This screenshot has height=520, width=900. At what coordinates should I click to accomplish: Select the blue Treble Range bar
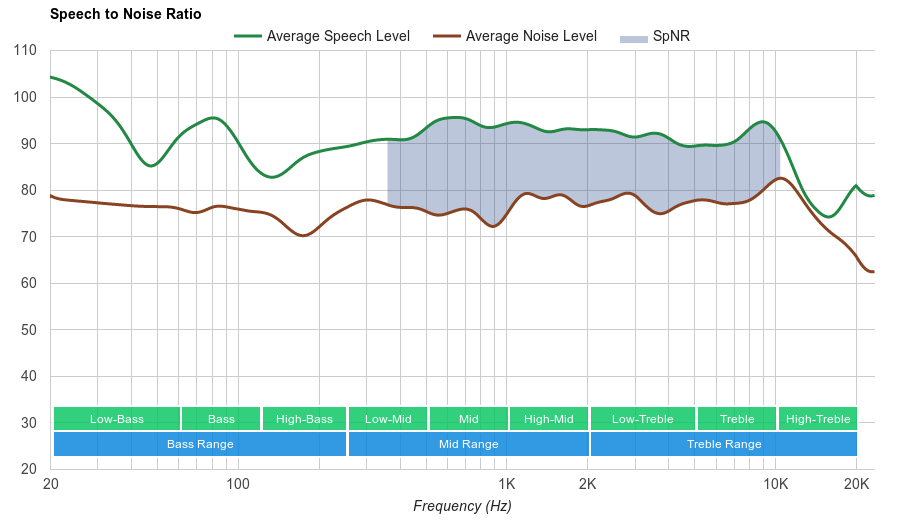[x=724, y=444]
